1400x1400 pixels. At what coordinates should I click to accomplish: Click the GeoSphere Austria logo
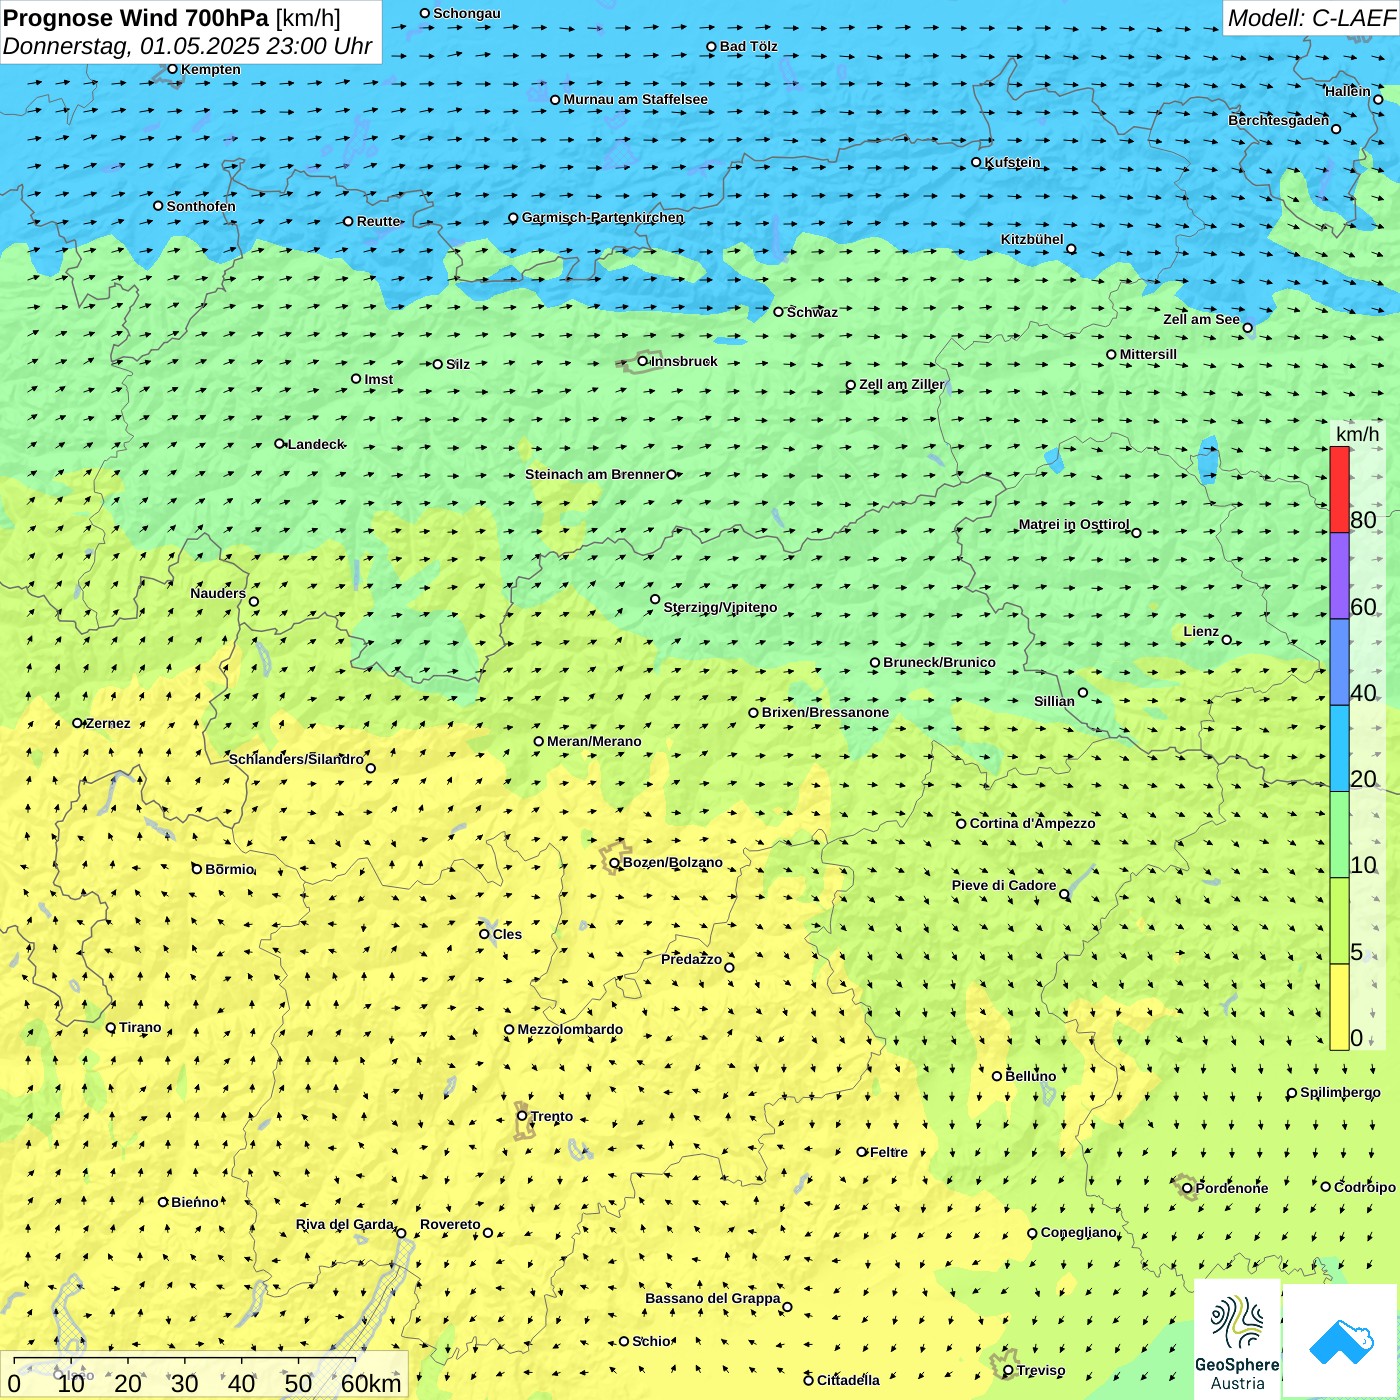[1237, 1341]
